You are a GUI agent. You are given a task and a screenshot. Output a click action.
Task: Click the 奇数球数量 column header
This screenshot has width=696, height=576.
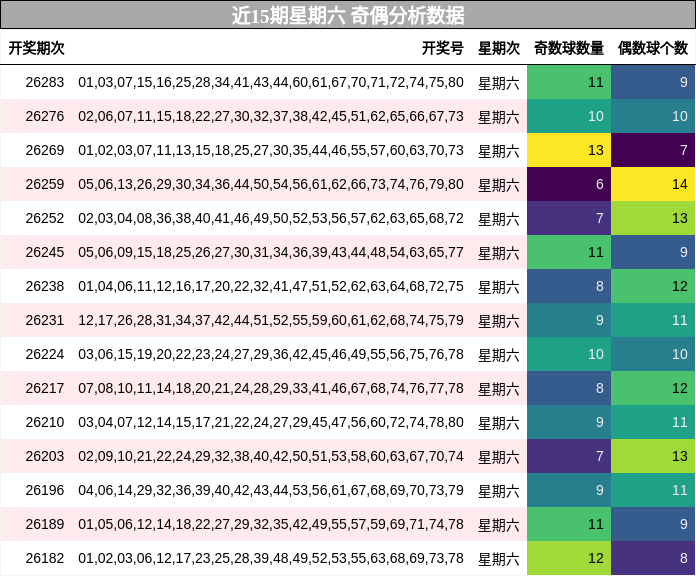pos(569,48)
